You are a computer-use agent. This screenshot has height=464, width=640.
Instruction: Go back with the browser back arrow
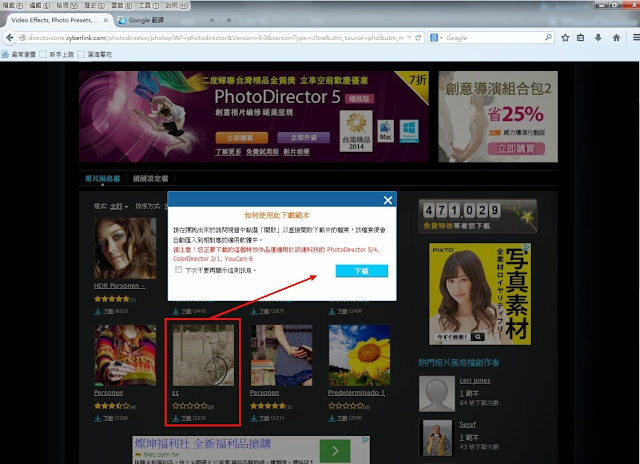(x=9, y=38)
